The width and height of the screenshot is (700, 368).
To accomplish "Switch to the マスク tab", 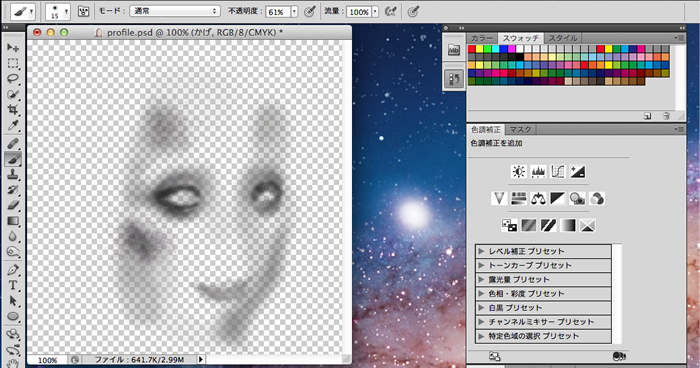I will click(x=520, y=130).
